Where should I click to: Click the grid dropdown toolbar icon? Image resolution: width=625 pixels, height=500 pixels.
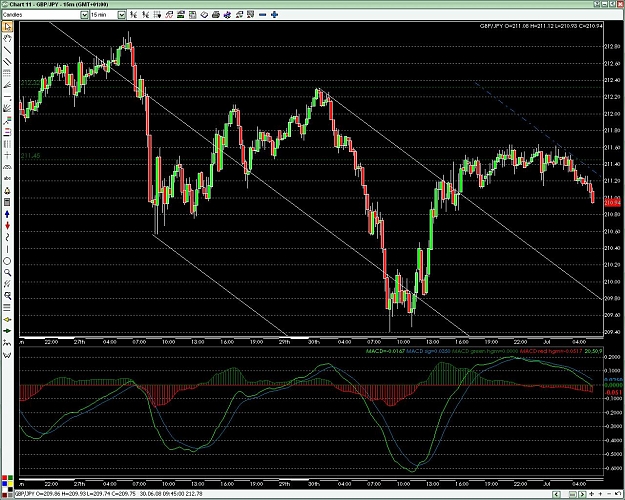point(157,15)
